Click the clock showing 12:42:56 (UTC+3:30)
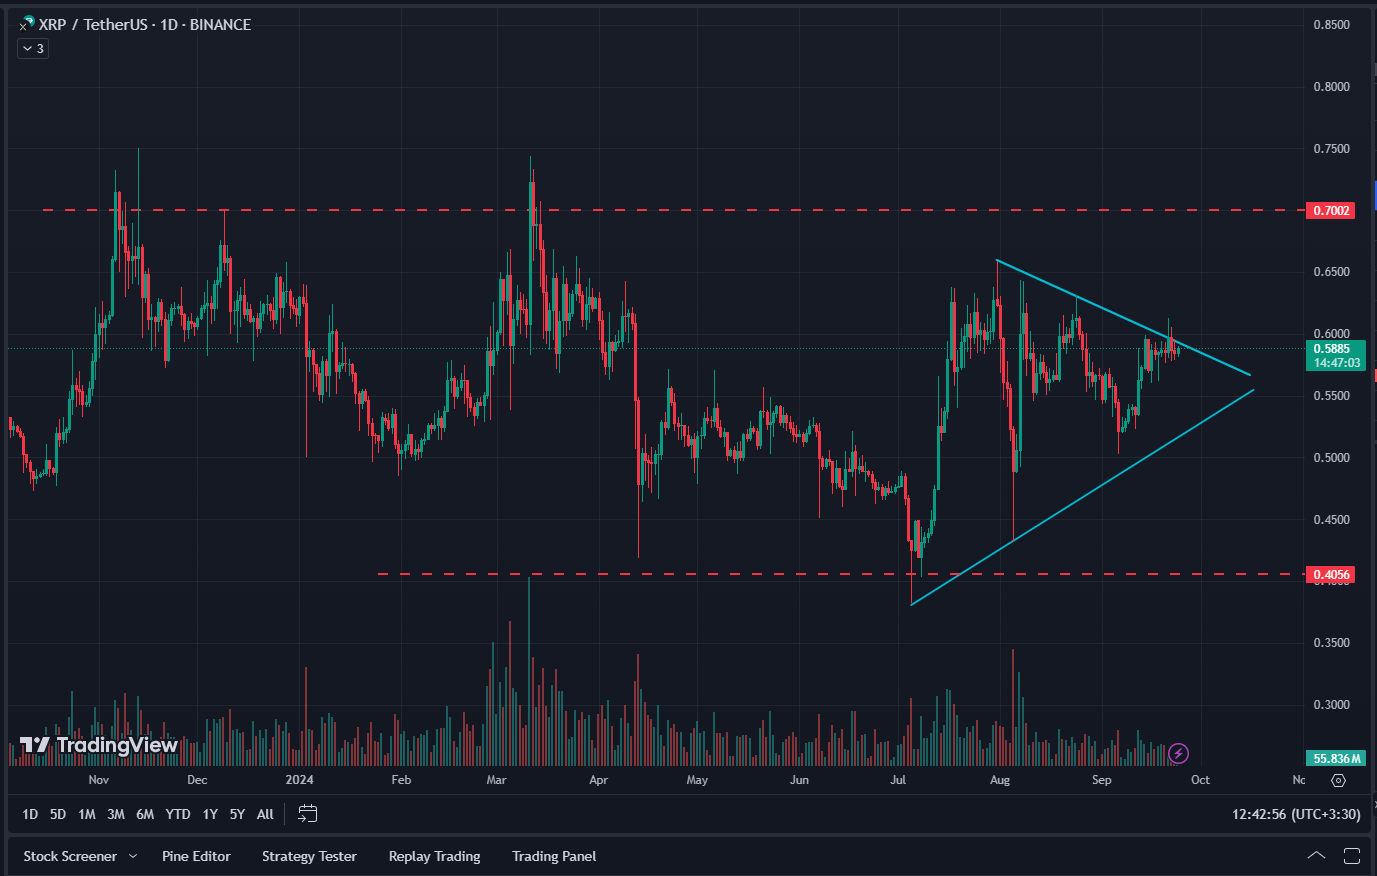The width and height of the screenshot is (1377, 876). click(1296, 814)
